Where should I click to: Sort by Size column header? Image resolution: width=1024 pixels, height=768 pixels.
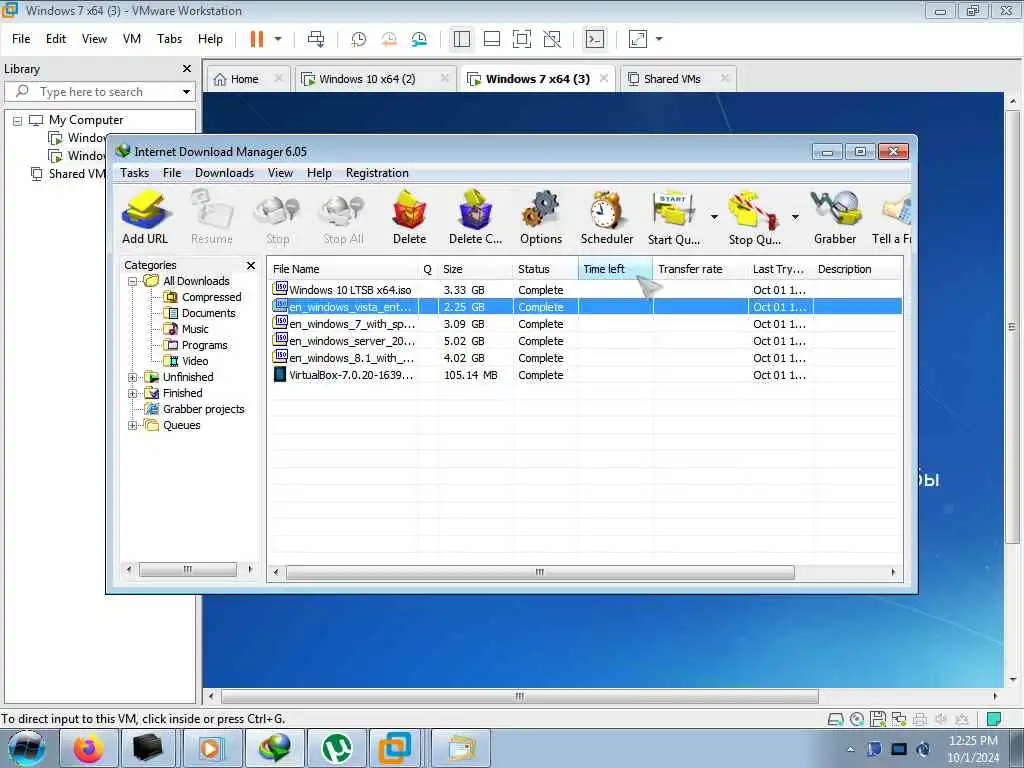(475, 269)
